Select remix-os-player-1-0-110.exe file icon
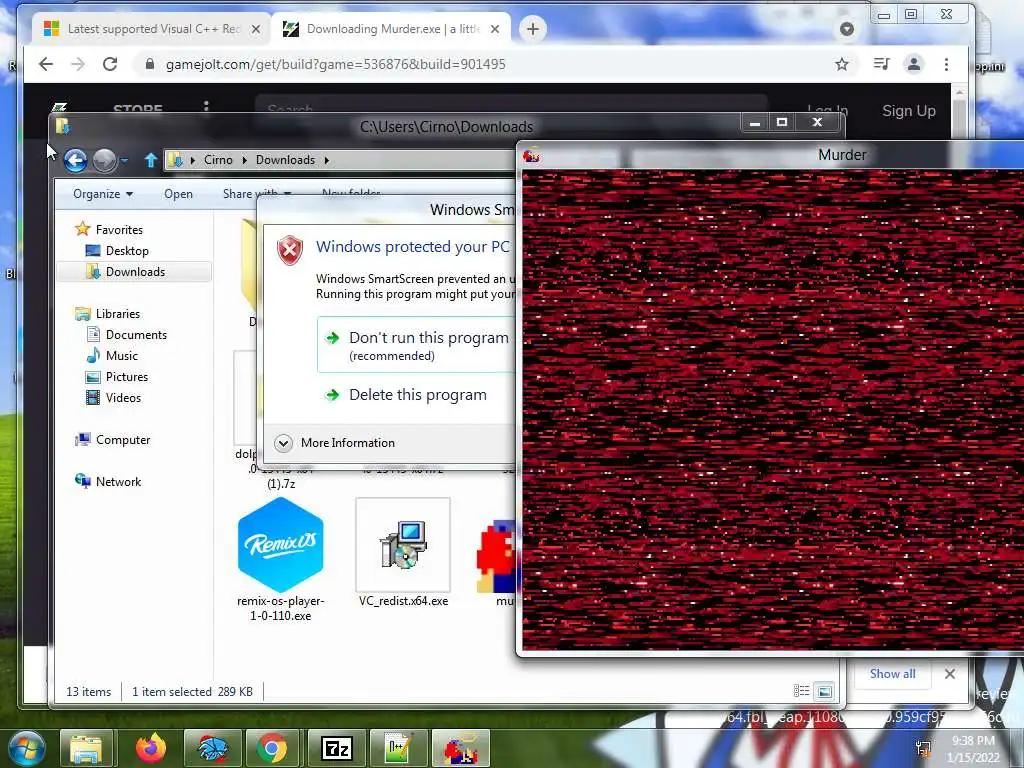Image resolution: width=1024 pixels, height=768 pixels. coord(281,545)
